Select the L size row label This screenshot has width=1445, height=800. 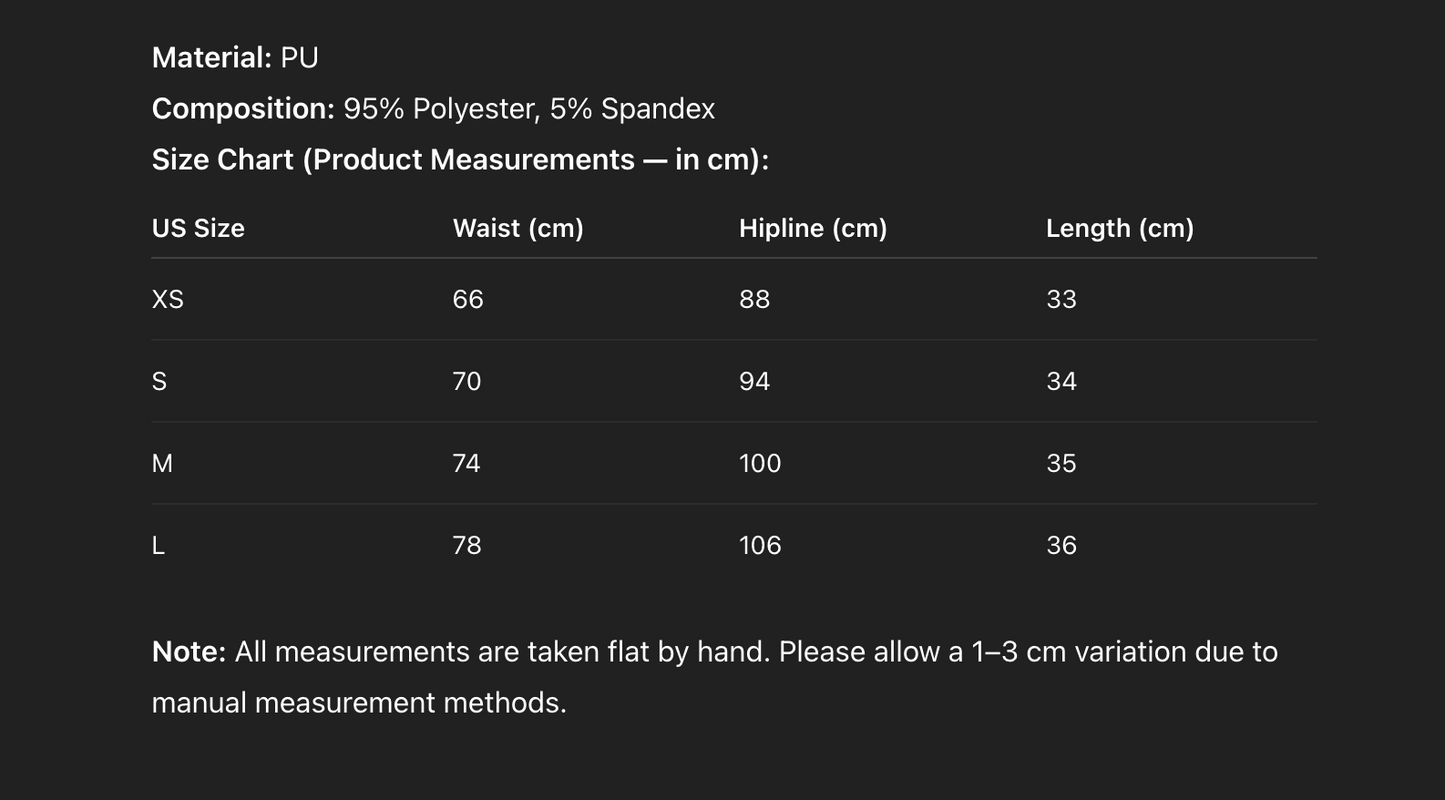click(x=158, y=546)
